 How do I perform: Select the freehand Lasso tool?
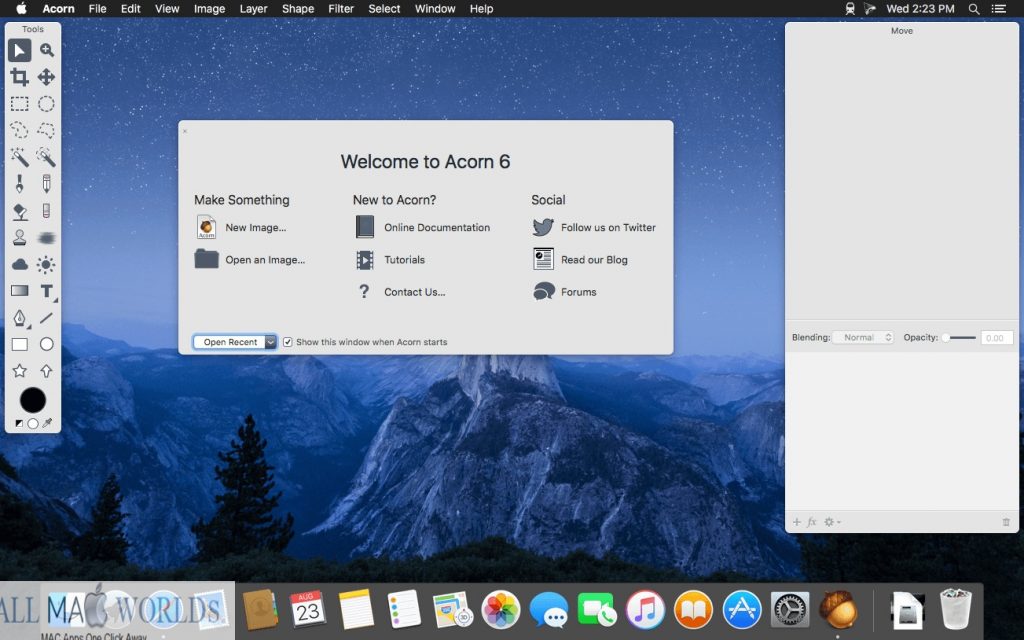[20, 130]
